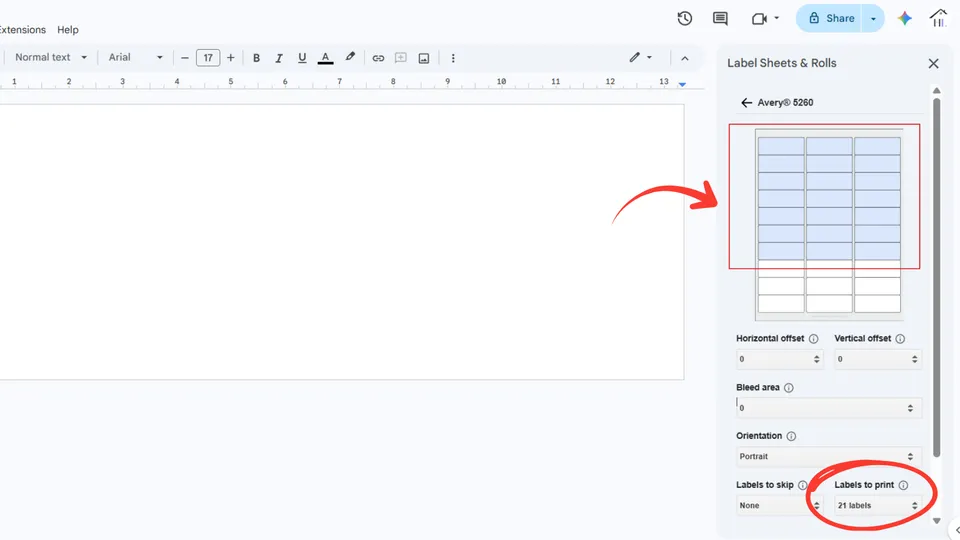Show info for Bleed area
Screen dimensions: 960x540
click(x=789, y=388)
